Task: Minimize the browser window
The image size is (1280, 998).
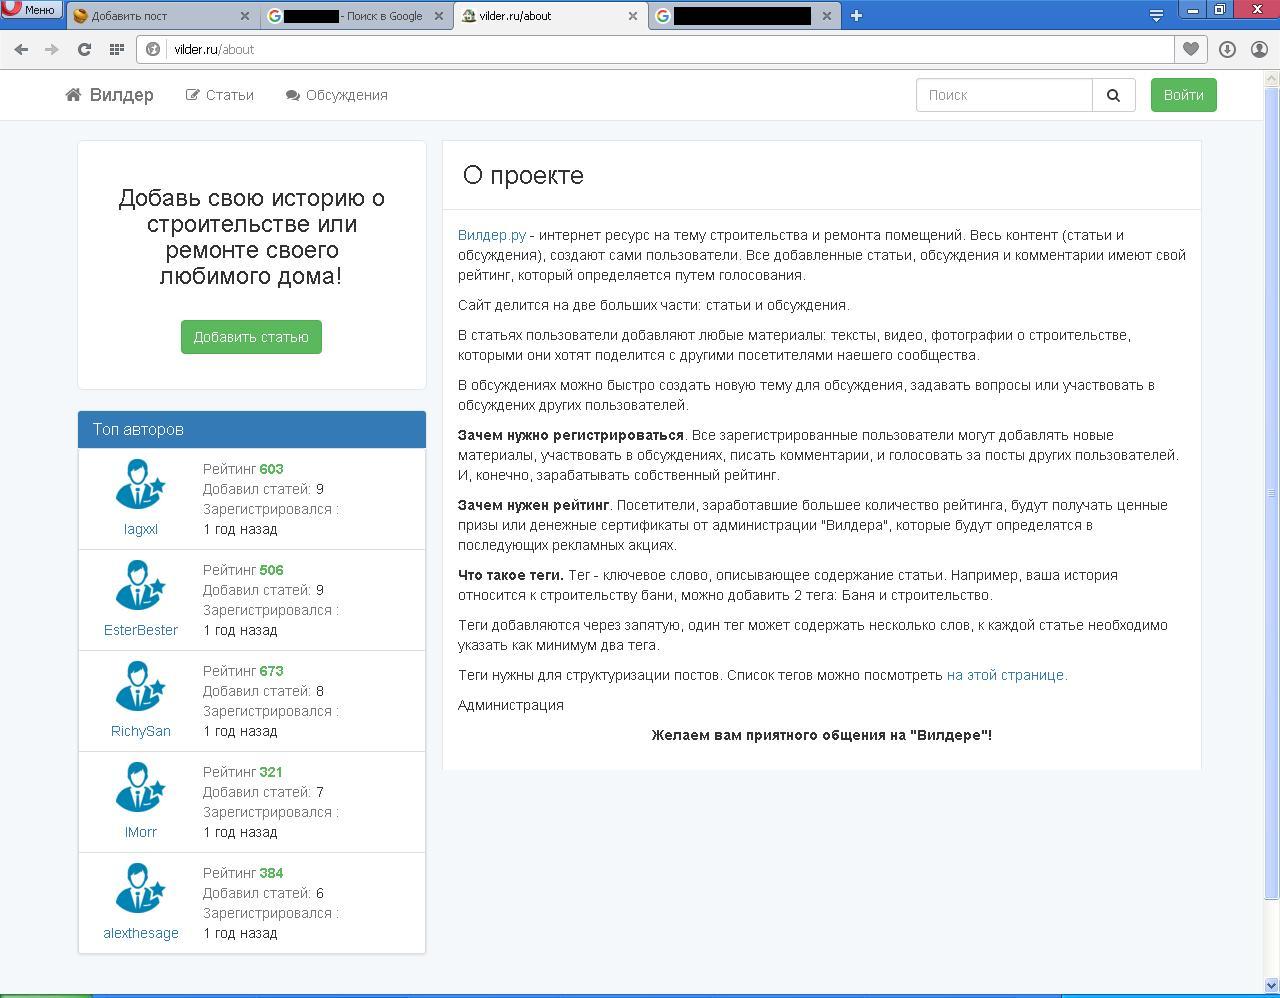Action: click(x=1193, y=9)
